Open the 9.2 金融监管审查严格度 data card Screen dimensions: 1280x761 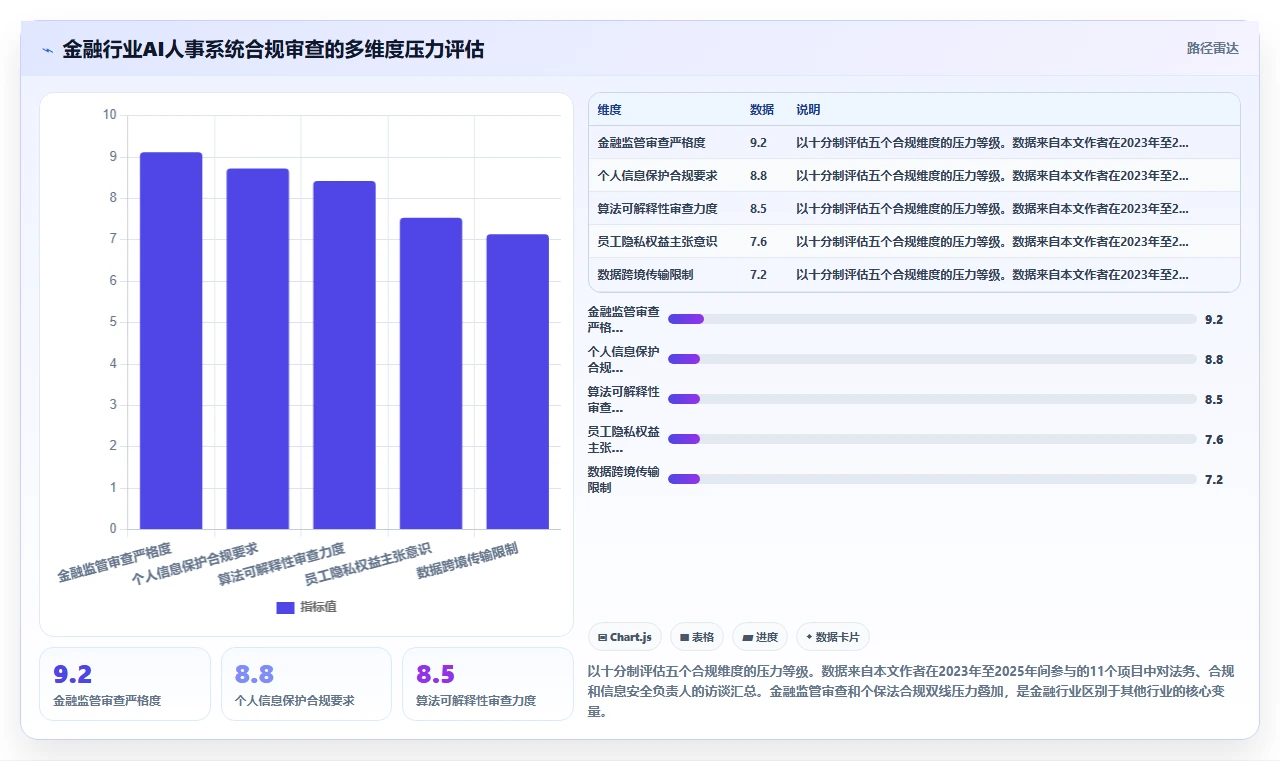point(125,684)
